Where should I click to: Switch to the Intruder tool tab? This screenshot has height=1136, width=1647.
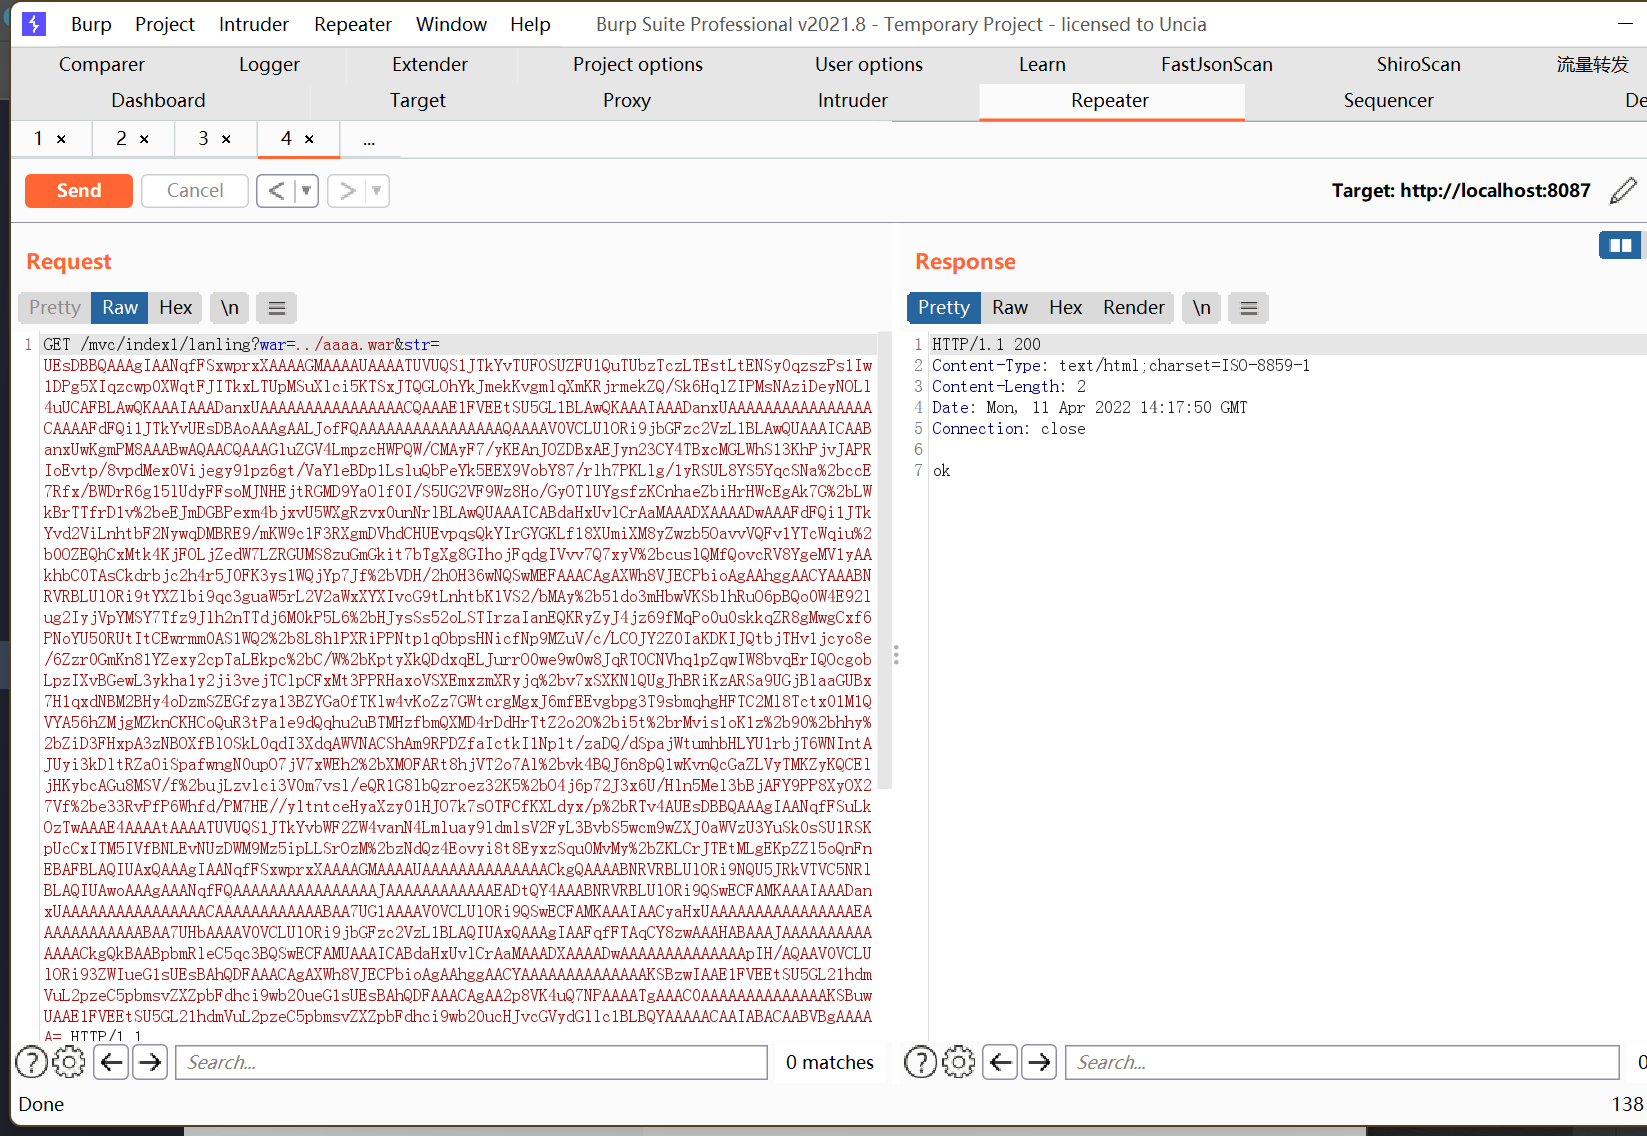[853, 100]
